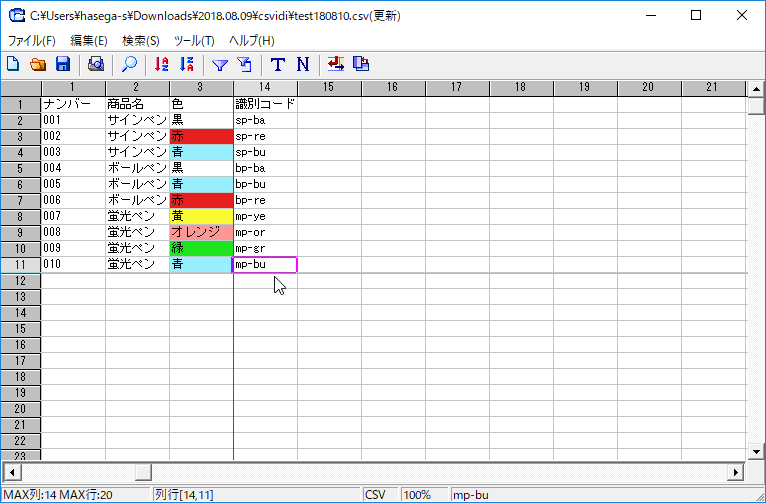Open search with magnifier icon
The height and width of the screenshot is (503, 766).
(x=129, y=64)
